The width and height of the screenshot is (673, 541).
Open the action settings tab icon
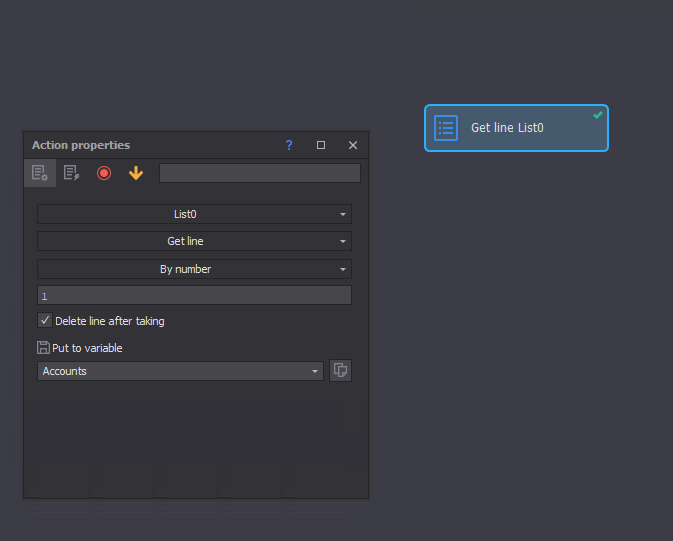[40, 173]
